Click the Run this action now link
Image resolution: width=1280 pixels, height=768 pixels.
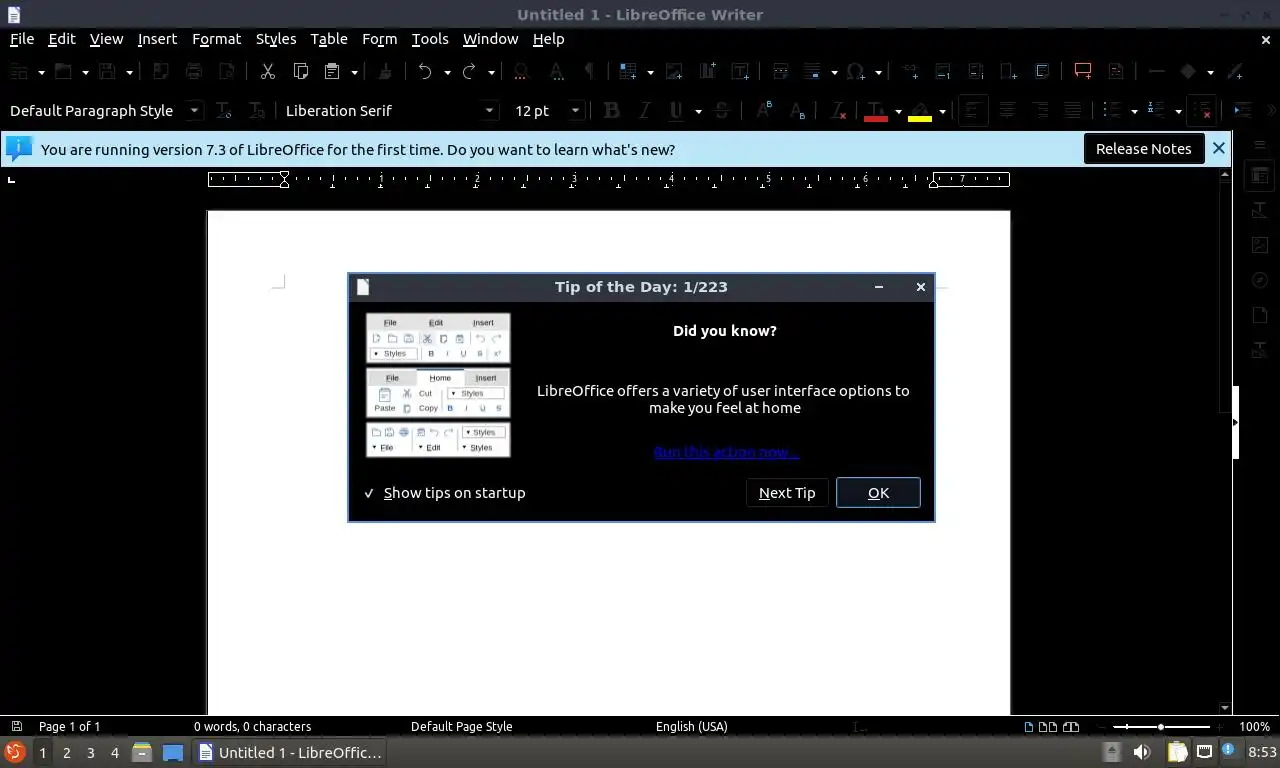coord(726,452)
